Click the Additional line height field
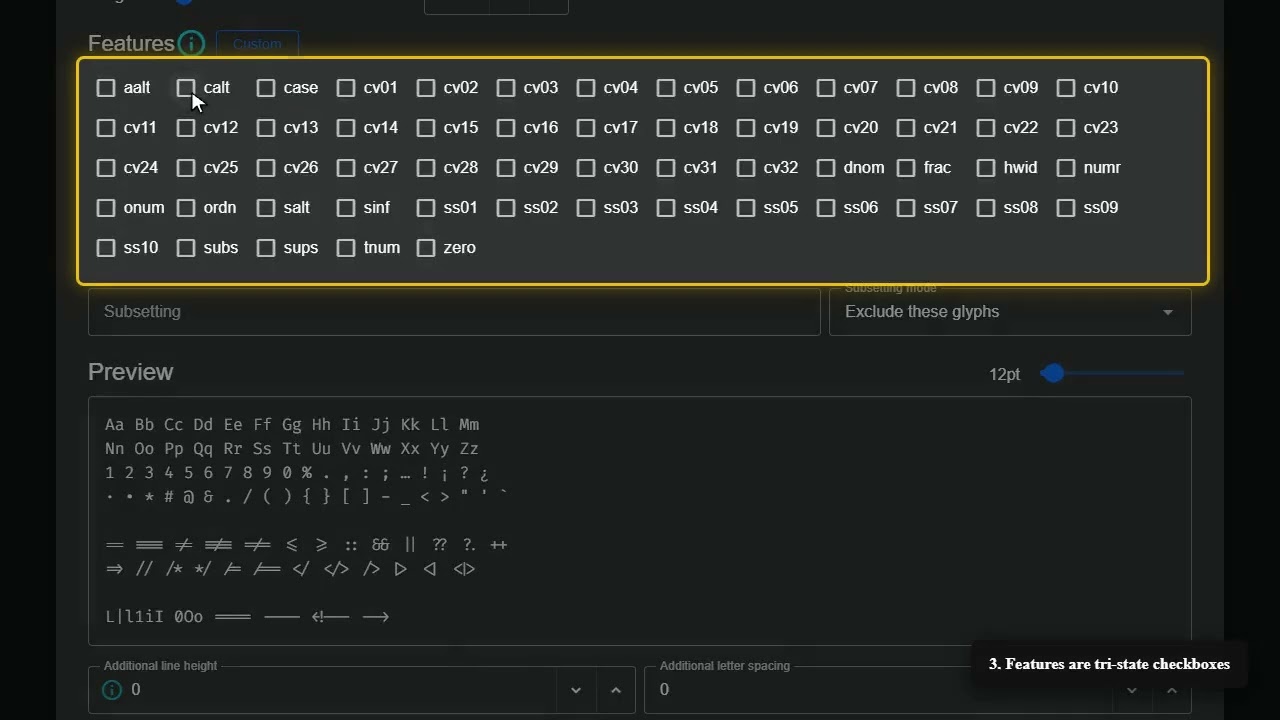 [x=362, y=690]
